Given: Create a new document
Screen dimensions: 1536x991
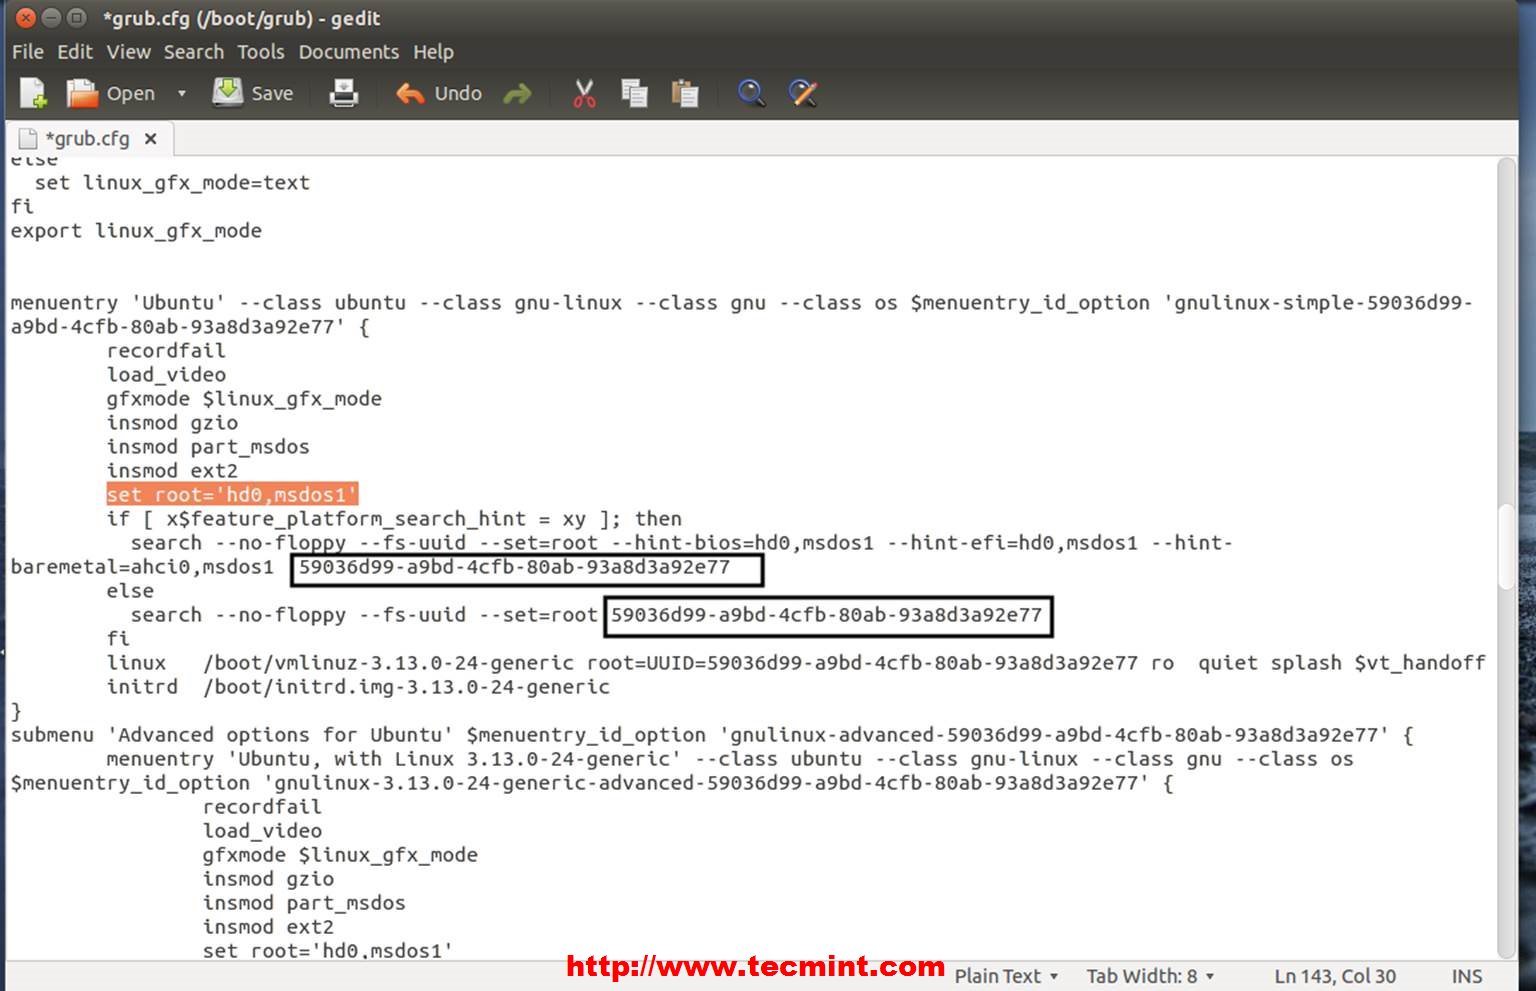Looking at the screenshot, I should tap(31, 92).
